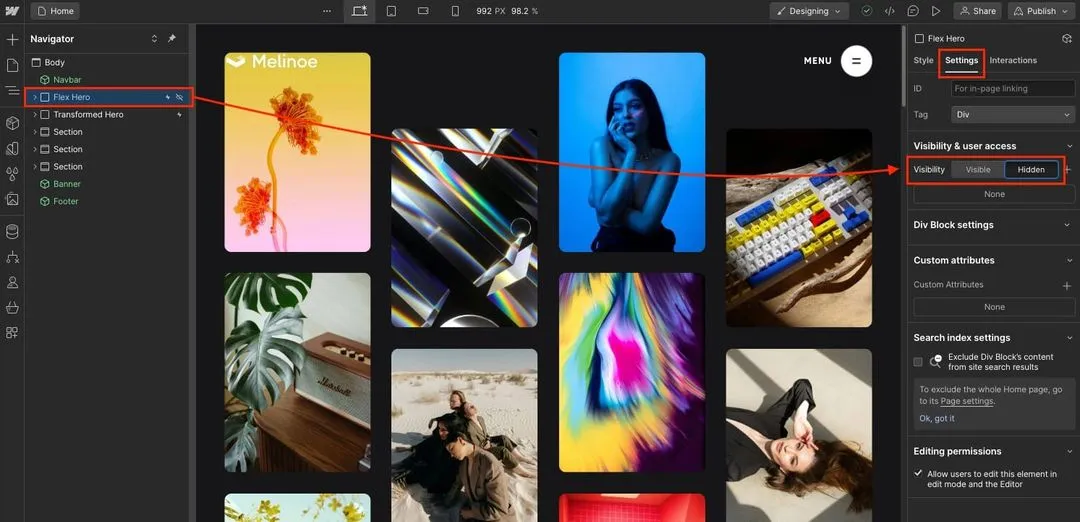Click the Publish button
This screenshot has height=522, width=1080.
click(1041, 11)
